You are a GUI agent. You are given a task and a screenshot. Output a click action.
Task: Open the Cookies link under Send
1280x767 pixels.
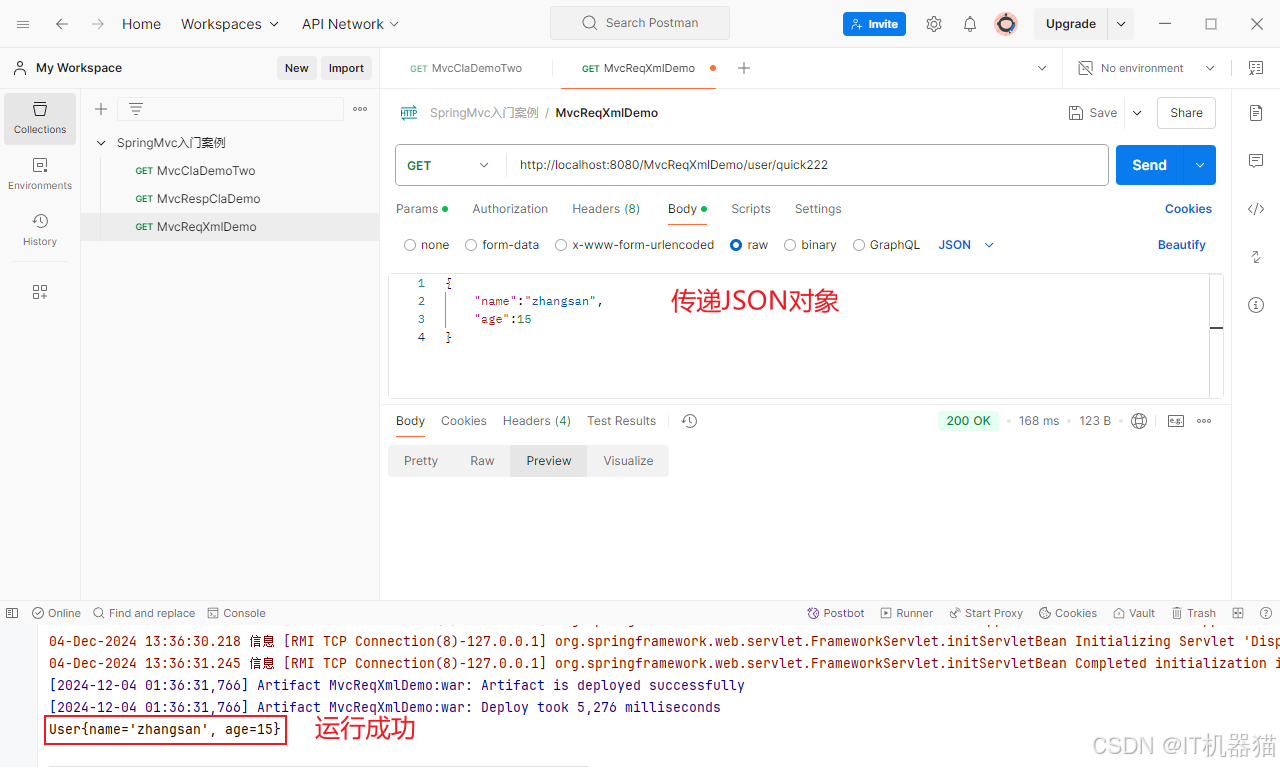[1188, 209]
